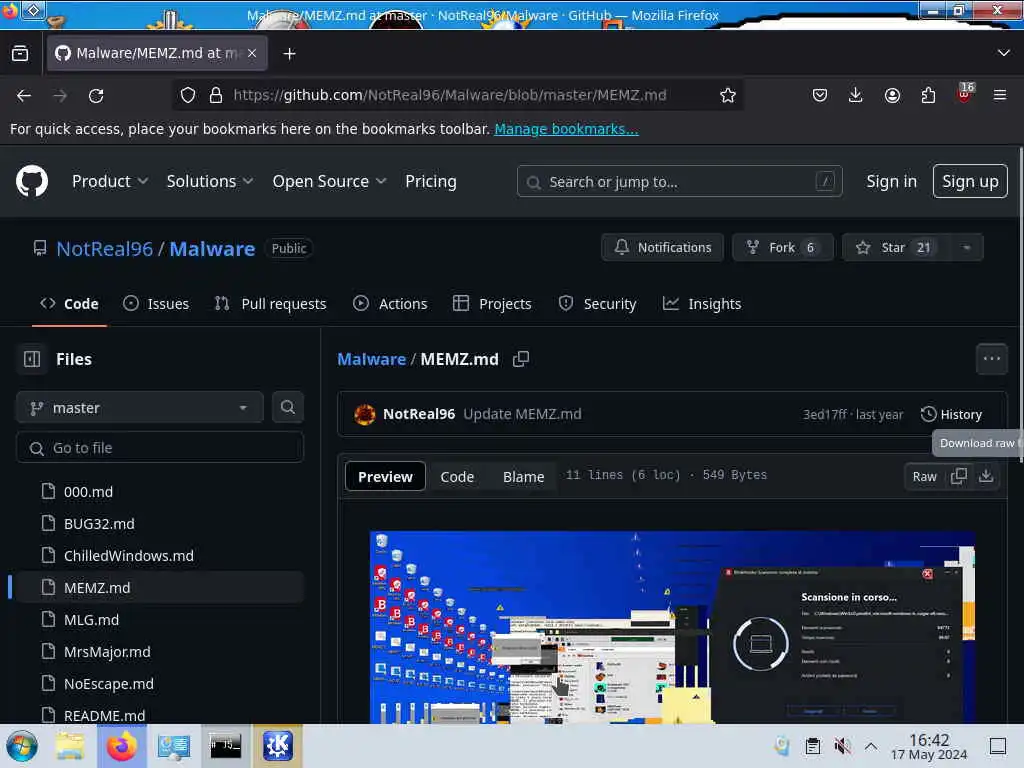This screenshot has height=768, width=1024.
Task: Open Firefox extensions puzzle icon
Action: click(928, 95)
